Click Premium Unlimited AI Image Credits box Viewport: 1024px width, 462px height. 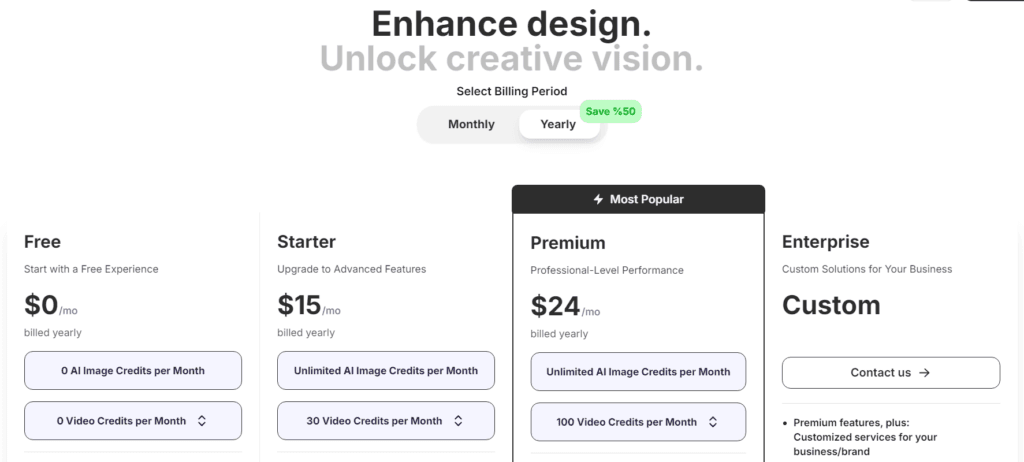pyautogui.click(x=638, y=372)
